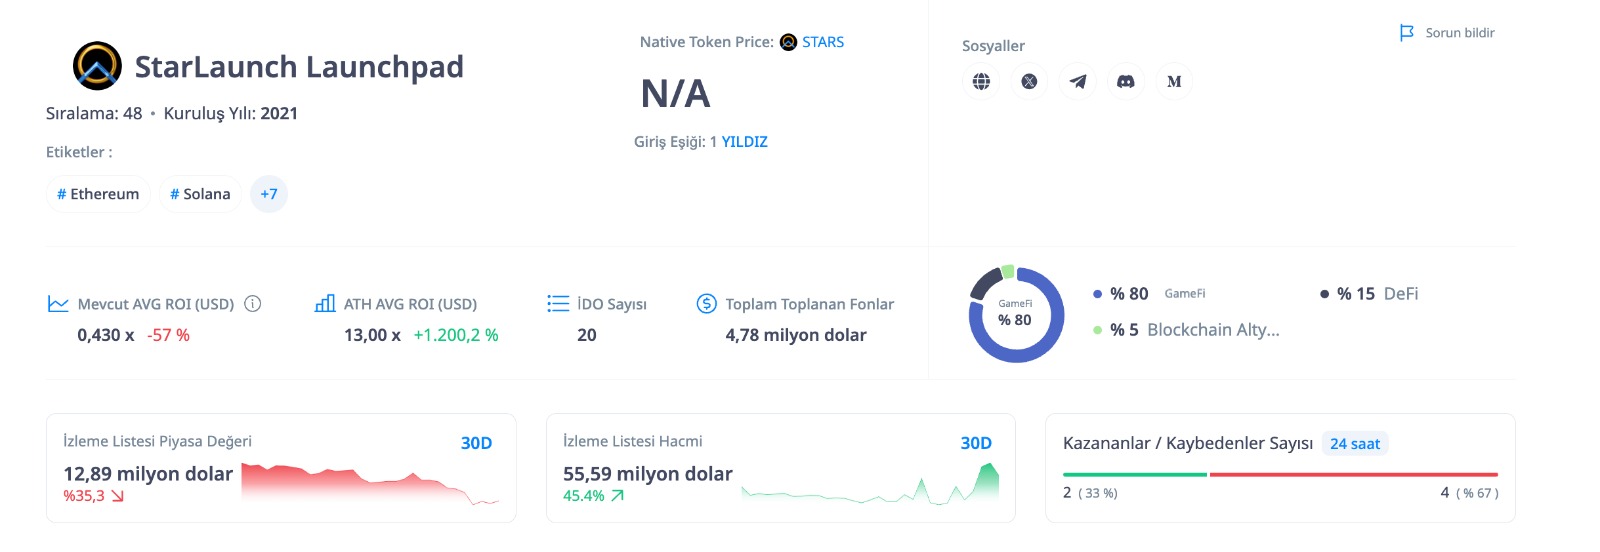Image resolution: width=1600 pixels, height=552 pixels.
Task: Click the StarLaunch Launchpad title
Action: (x=299, y=67)
